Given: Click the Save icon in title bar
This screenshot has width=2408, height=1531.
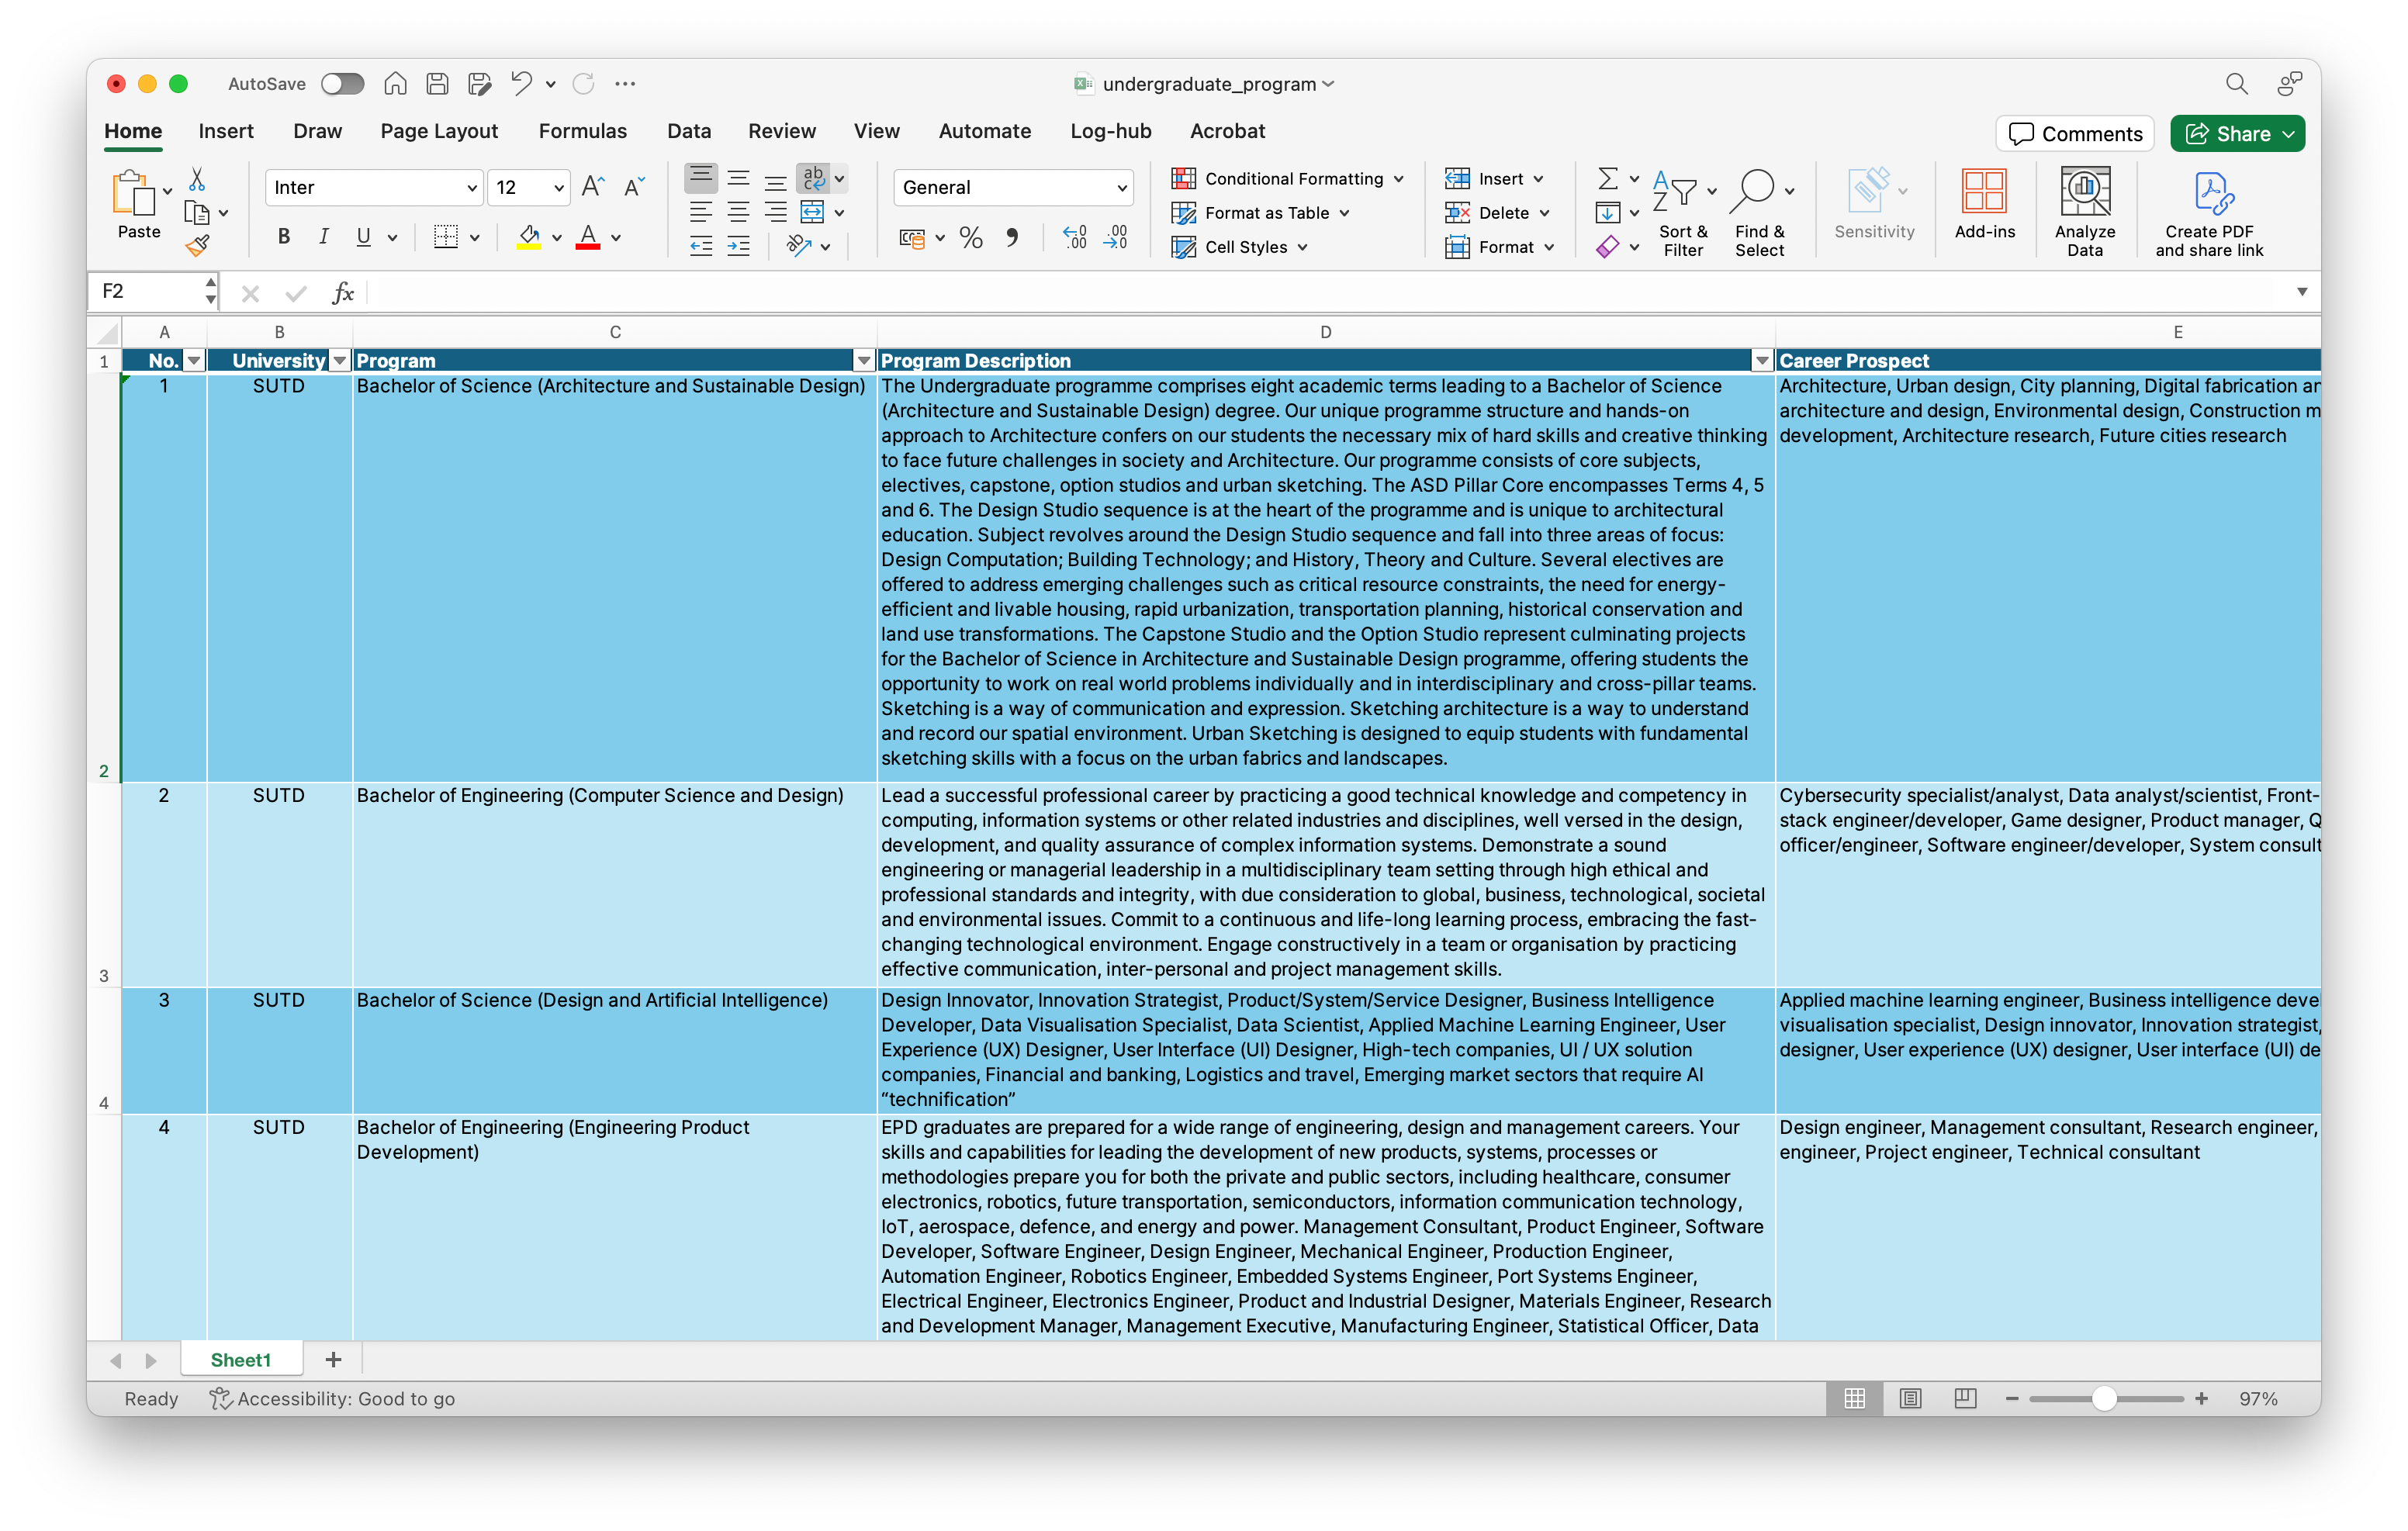Looking at the screenshot, I should click(437, 84).
